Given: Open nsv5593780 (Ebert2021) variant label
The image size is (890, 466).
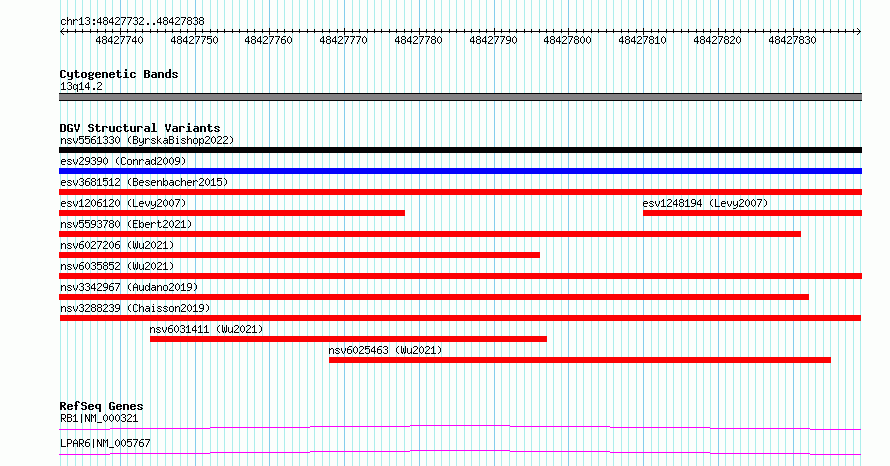Looking at the screenshot, I should pos(126,224).
